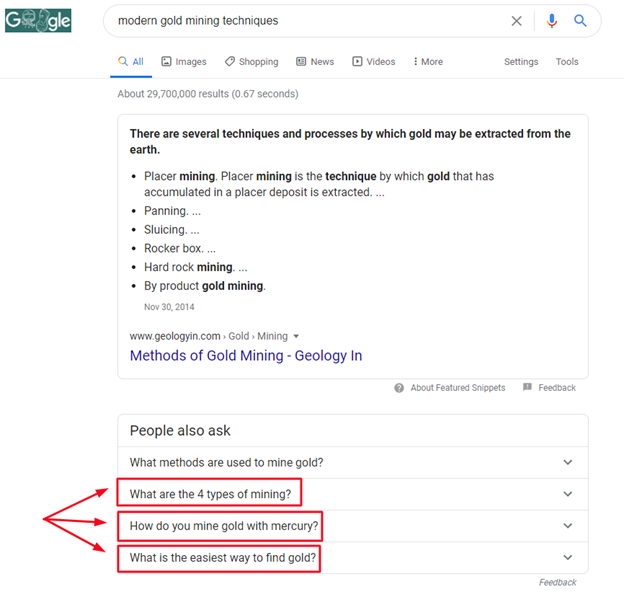Open search Settings
The height and width of the screenshot is (597, 624).
521,62
